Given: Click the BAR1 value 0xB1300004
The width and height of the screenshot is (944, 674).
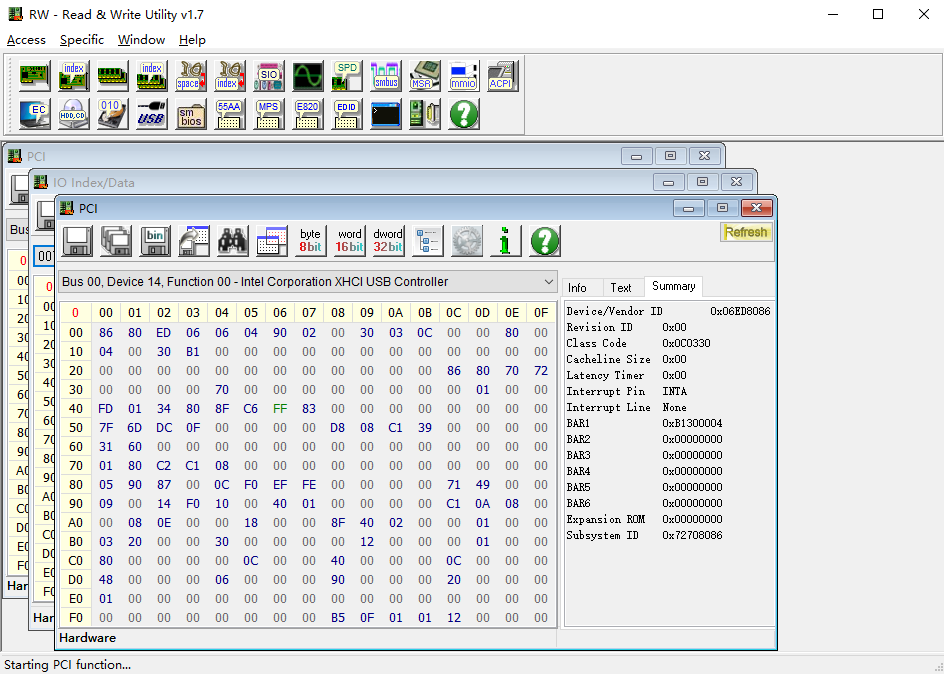Looking at the screenshot, I should (x=692, y=423).
